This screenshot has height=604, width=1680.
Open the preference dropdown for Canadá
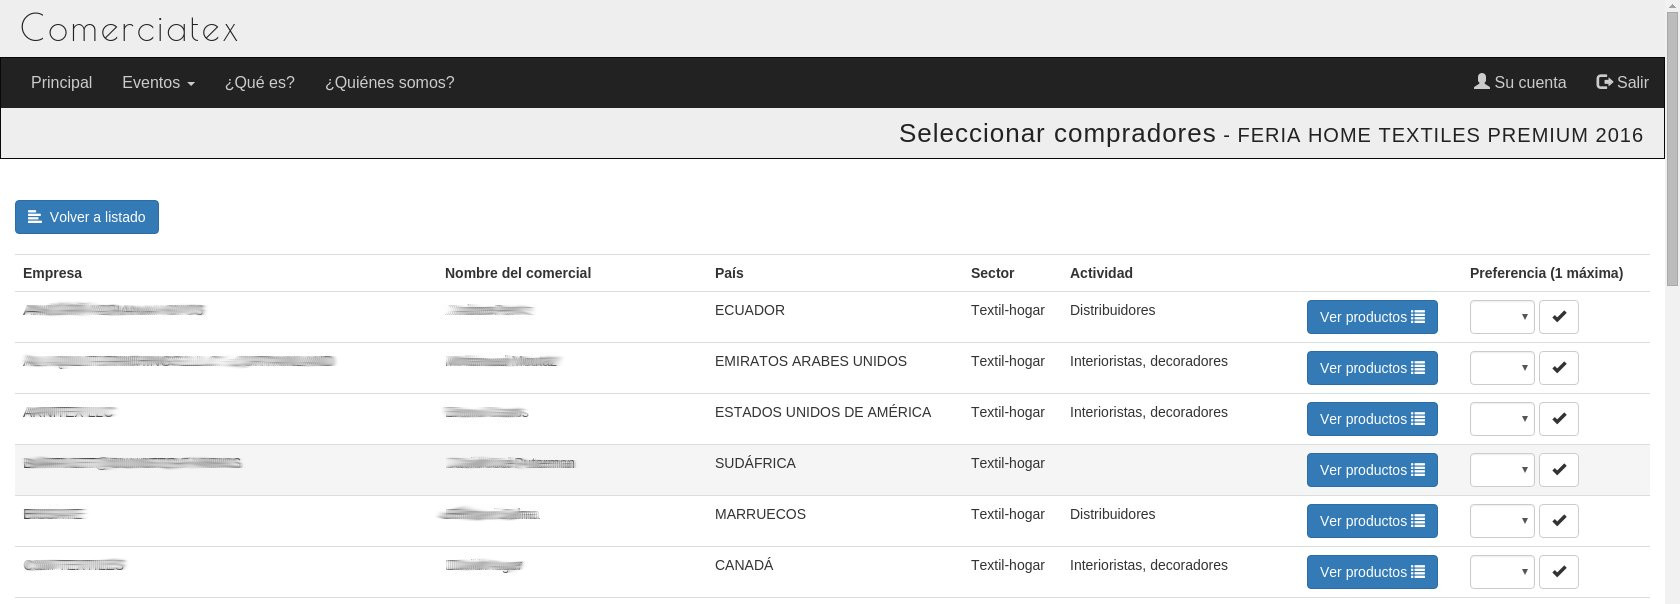1502,572
